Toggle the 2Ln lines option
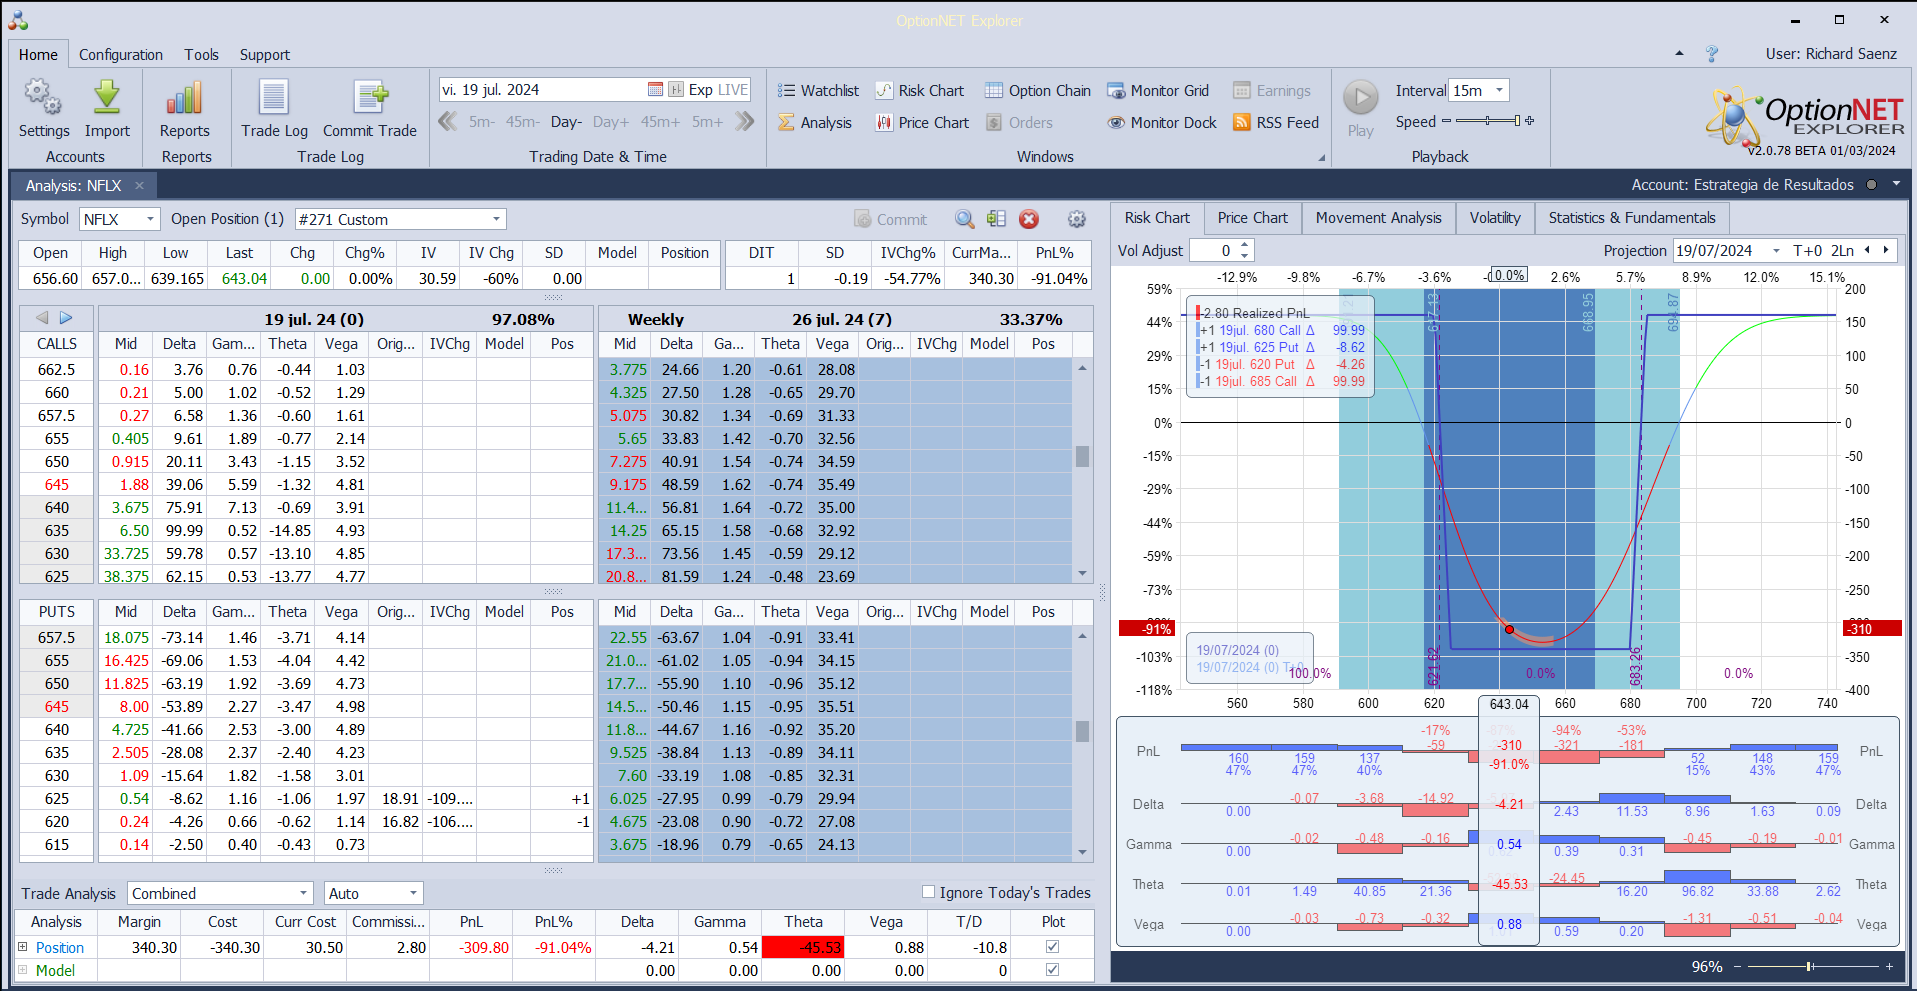Viewport: 1917px width, 991px height. pos(1842,251)
